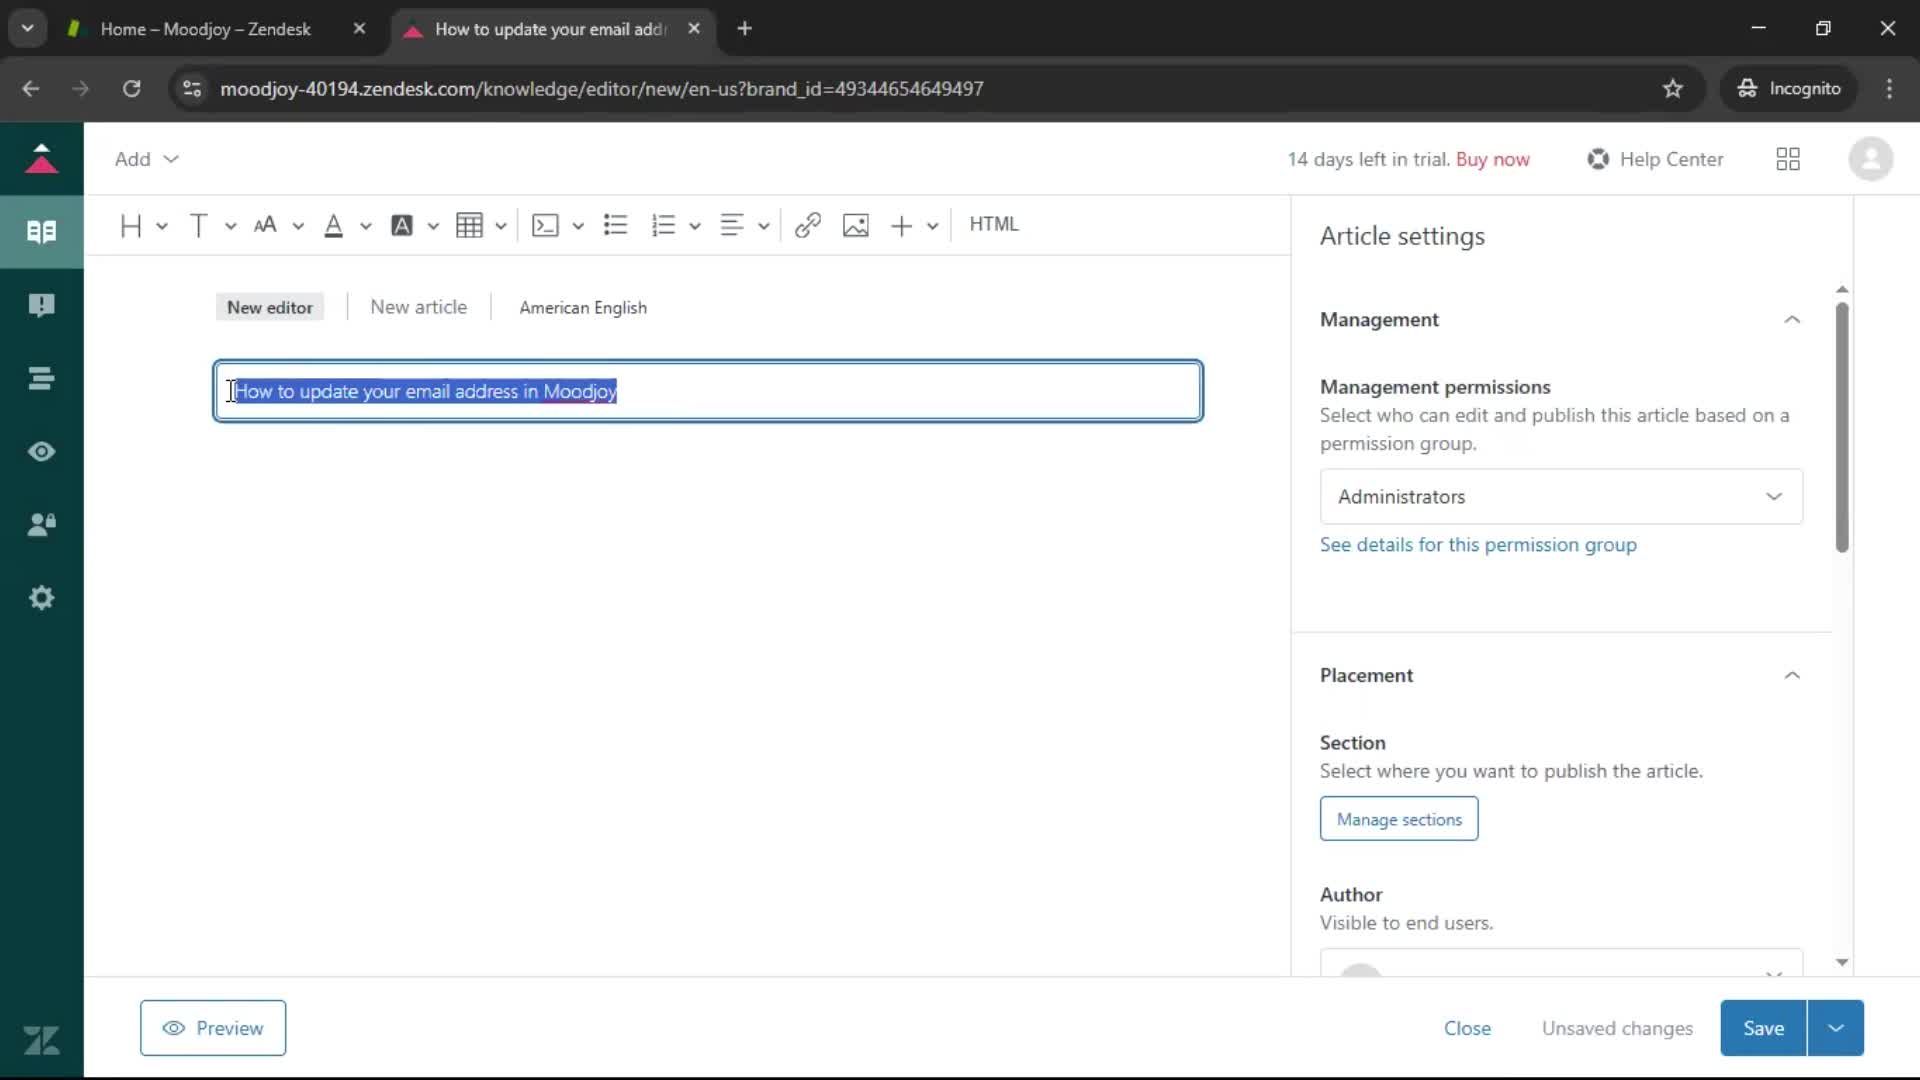
Task: Open the Administrators permission group dropdown
Action: (1561, 497)
